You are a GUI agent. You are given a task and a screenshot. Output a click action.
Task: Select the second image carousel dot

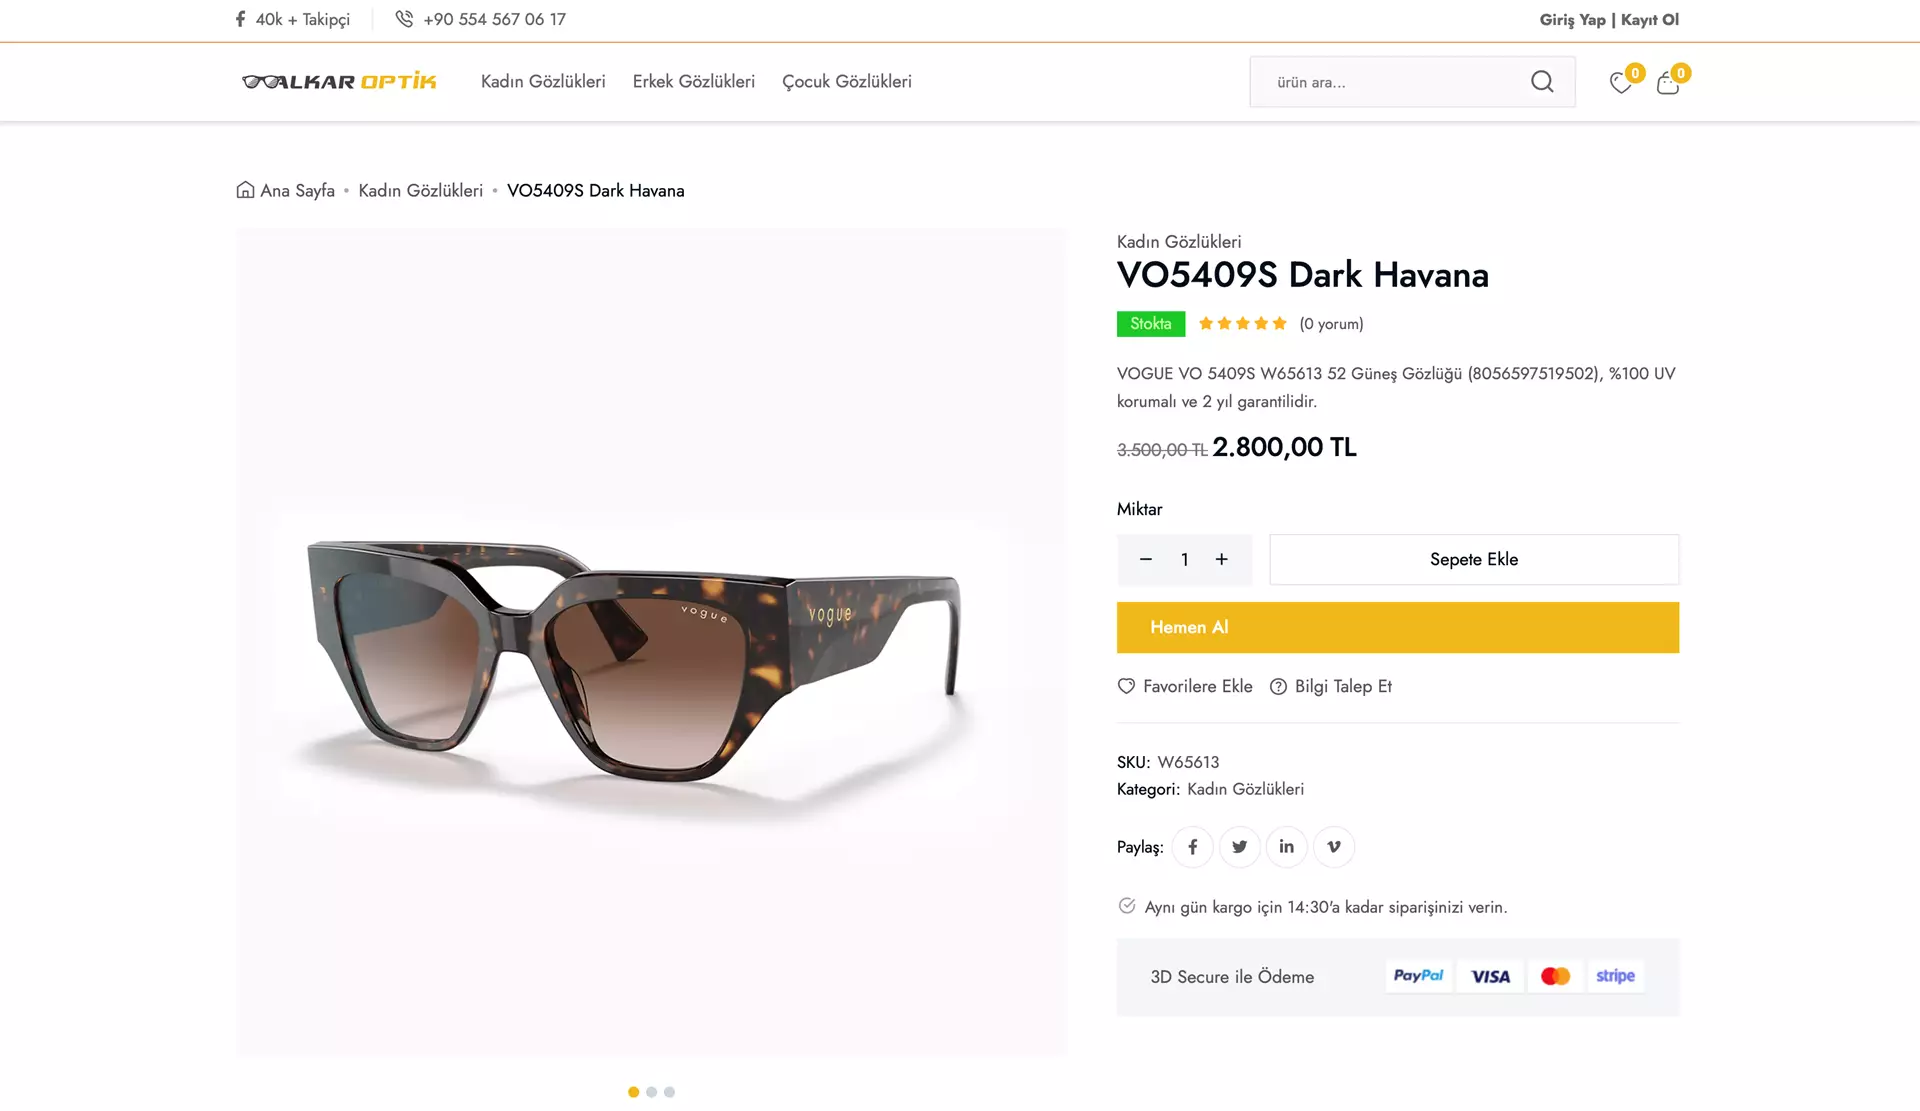pyautogui.click(x=651, y=1092)
